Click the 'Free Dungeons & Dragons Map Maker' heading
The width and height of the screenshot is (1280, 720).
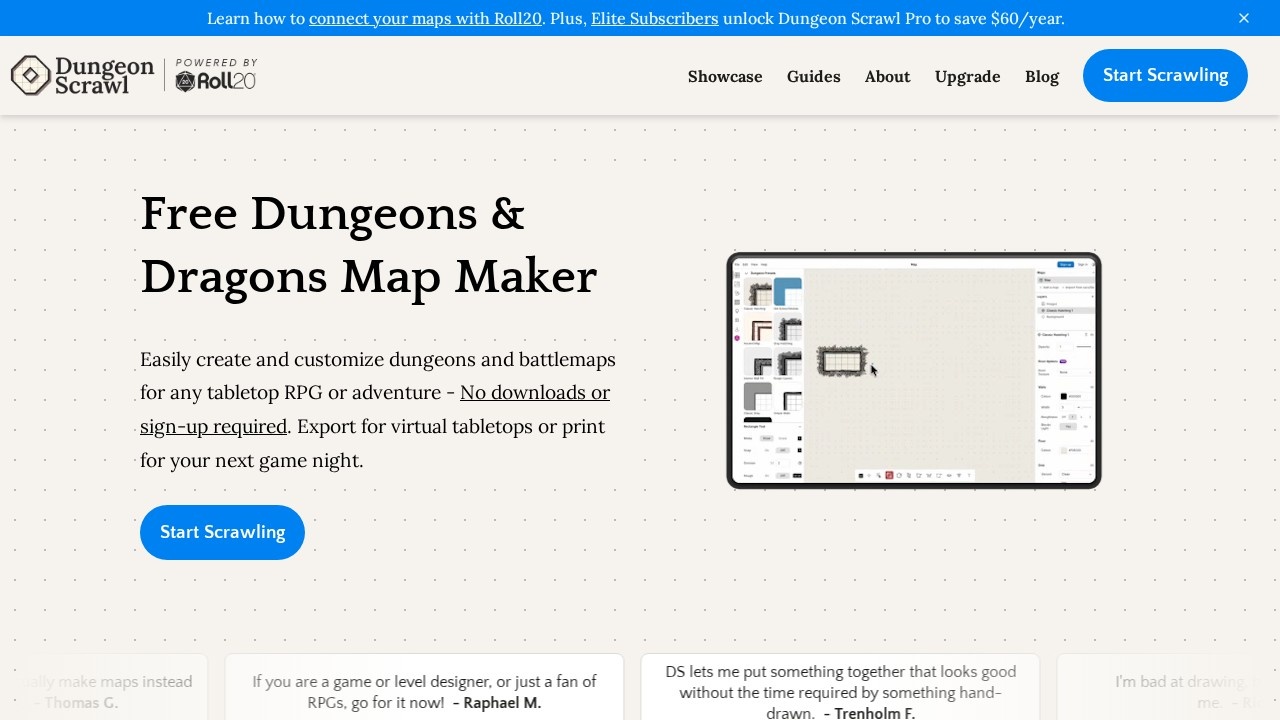(x=369, y=245)
